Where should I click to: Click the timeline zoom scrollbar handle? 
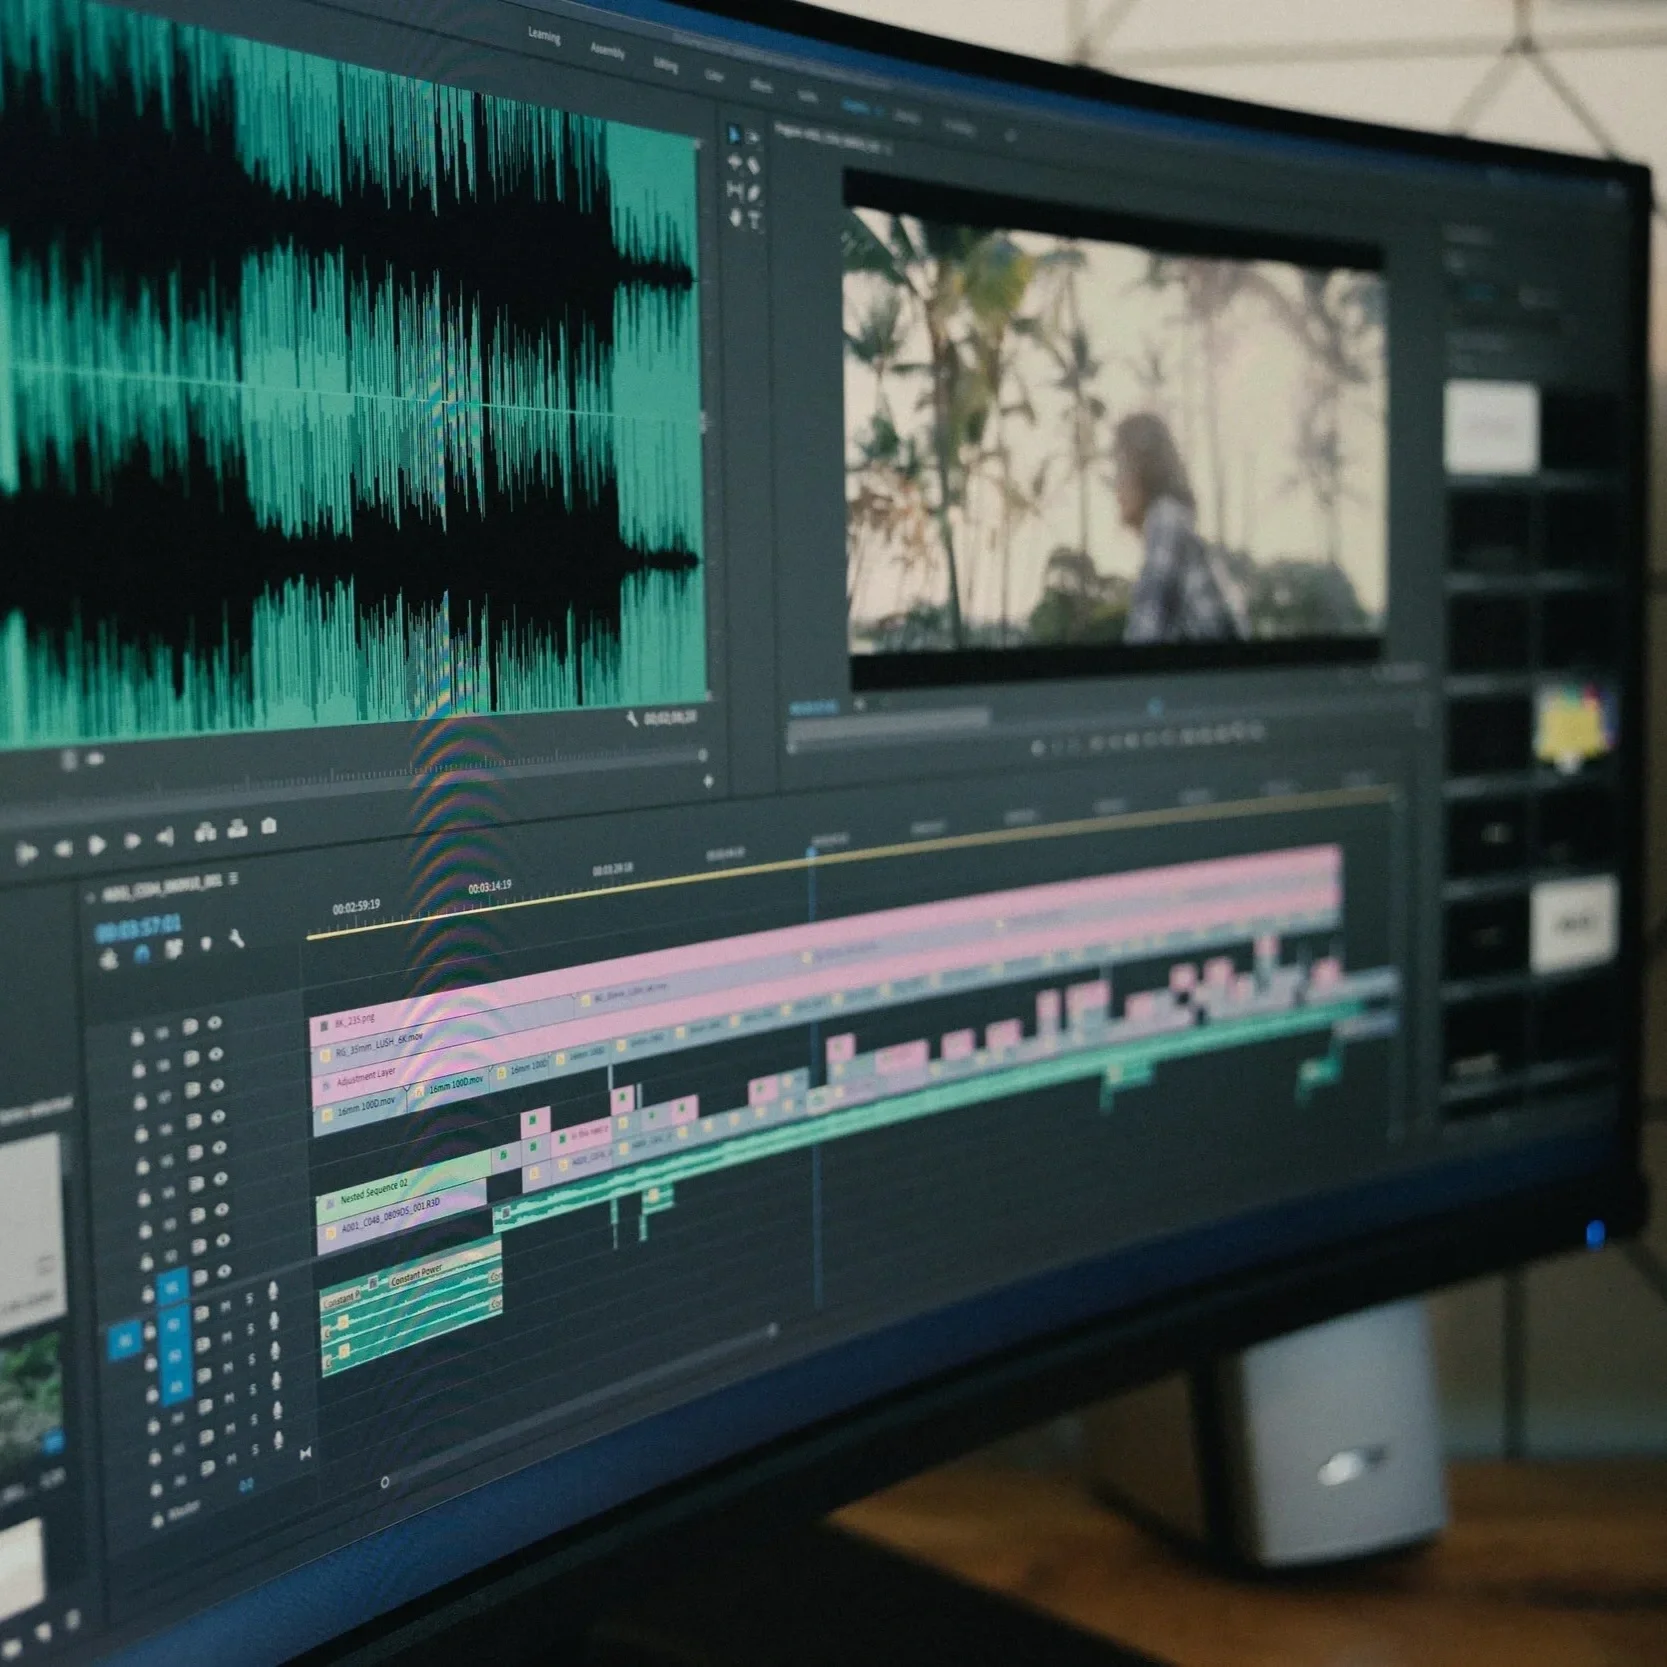(x=385, y=1482)
